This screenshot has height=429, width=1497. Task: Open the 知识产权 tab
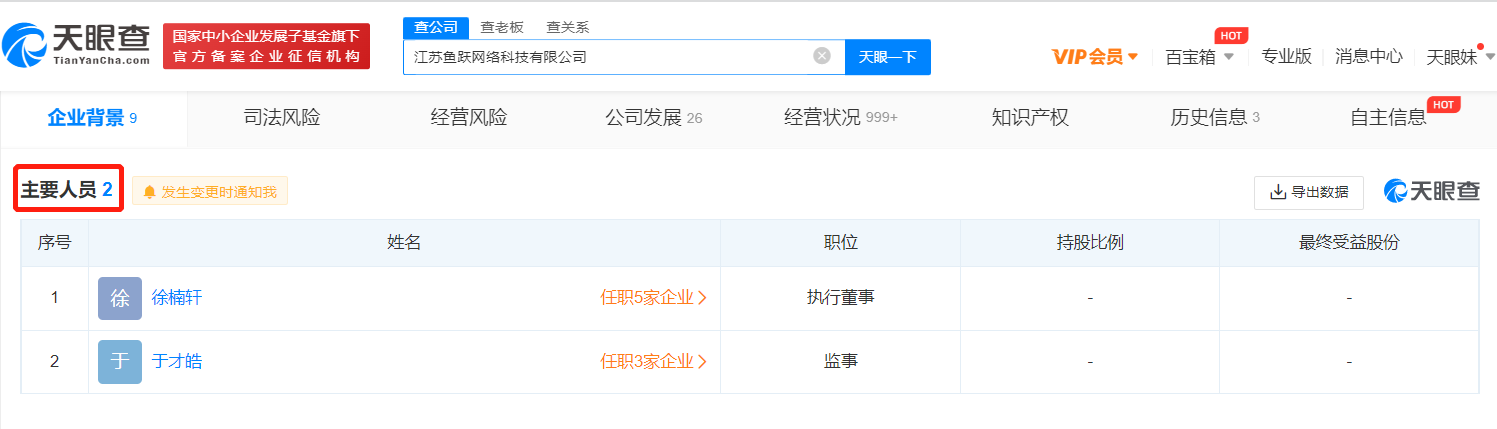click(1030, 118)
